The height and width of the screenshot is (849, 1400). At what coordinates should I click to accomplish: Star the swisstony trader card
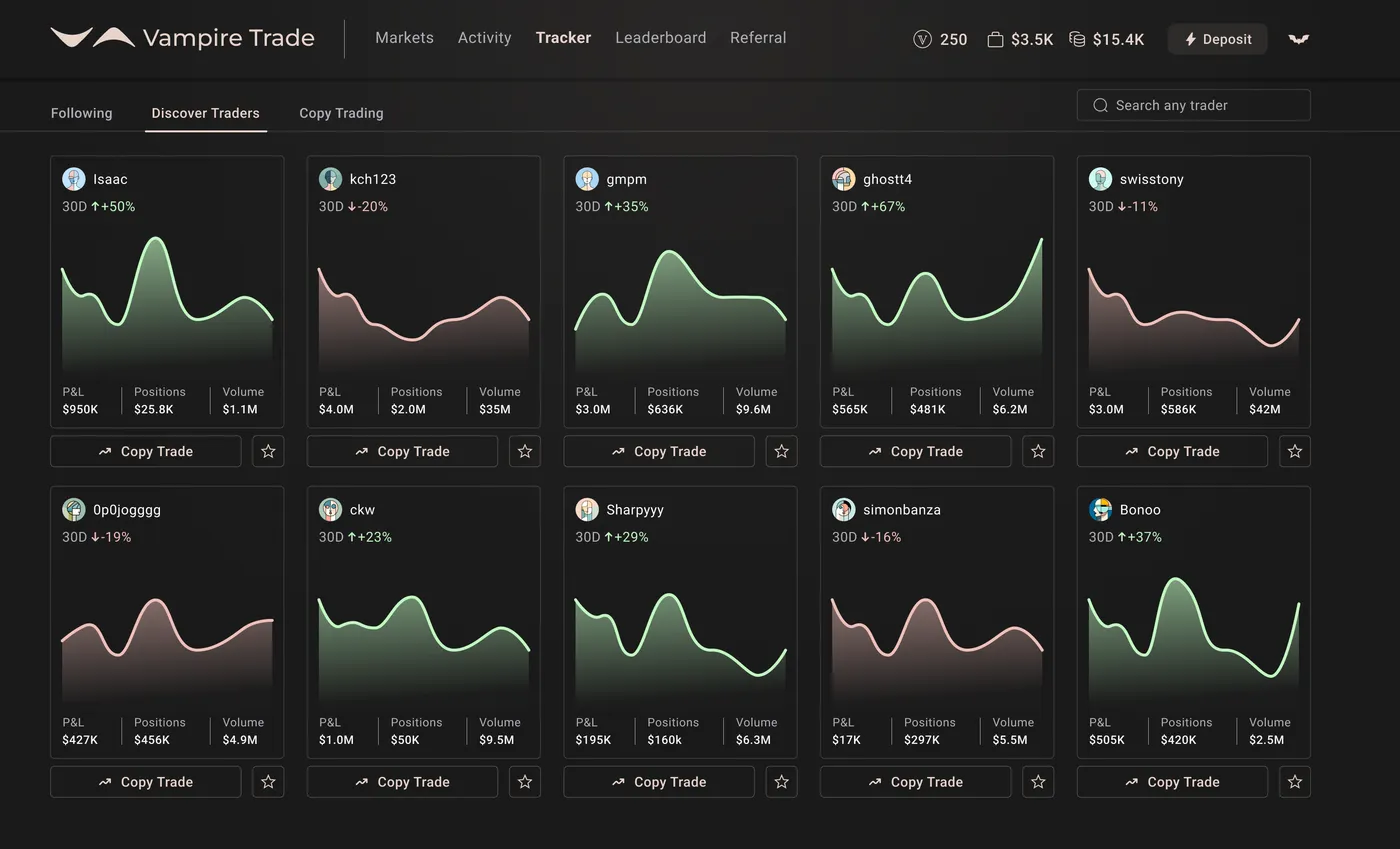click(x=1294, y=451)
